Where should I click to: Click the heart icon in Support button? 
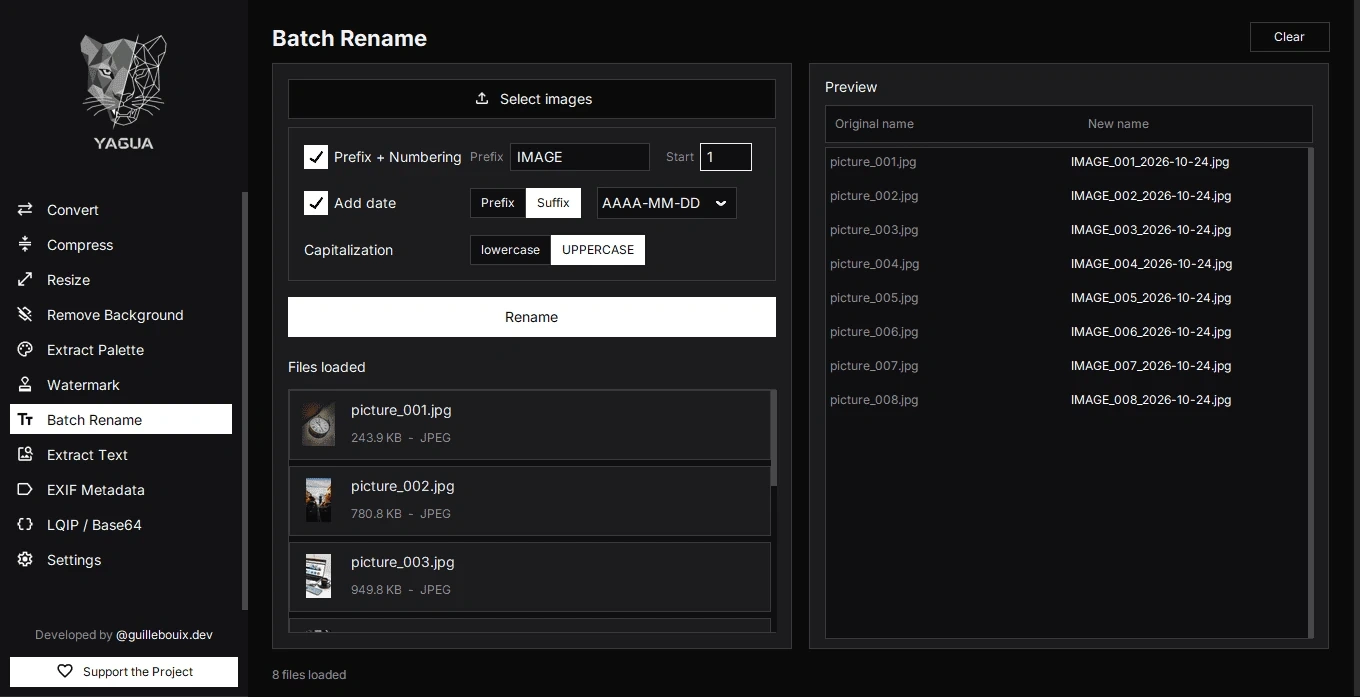click(65, 672)
